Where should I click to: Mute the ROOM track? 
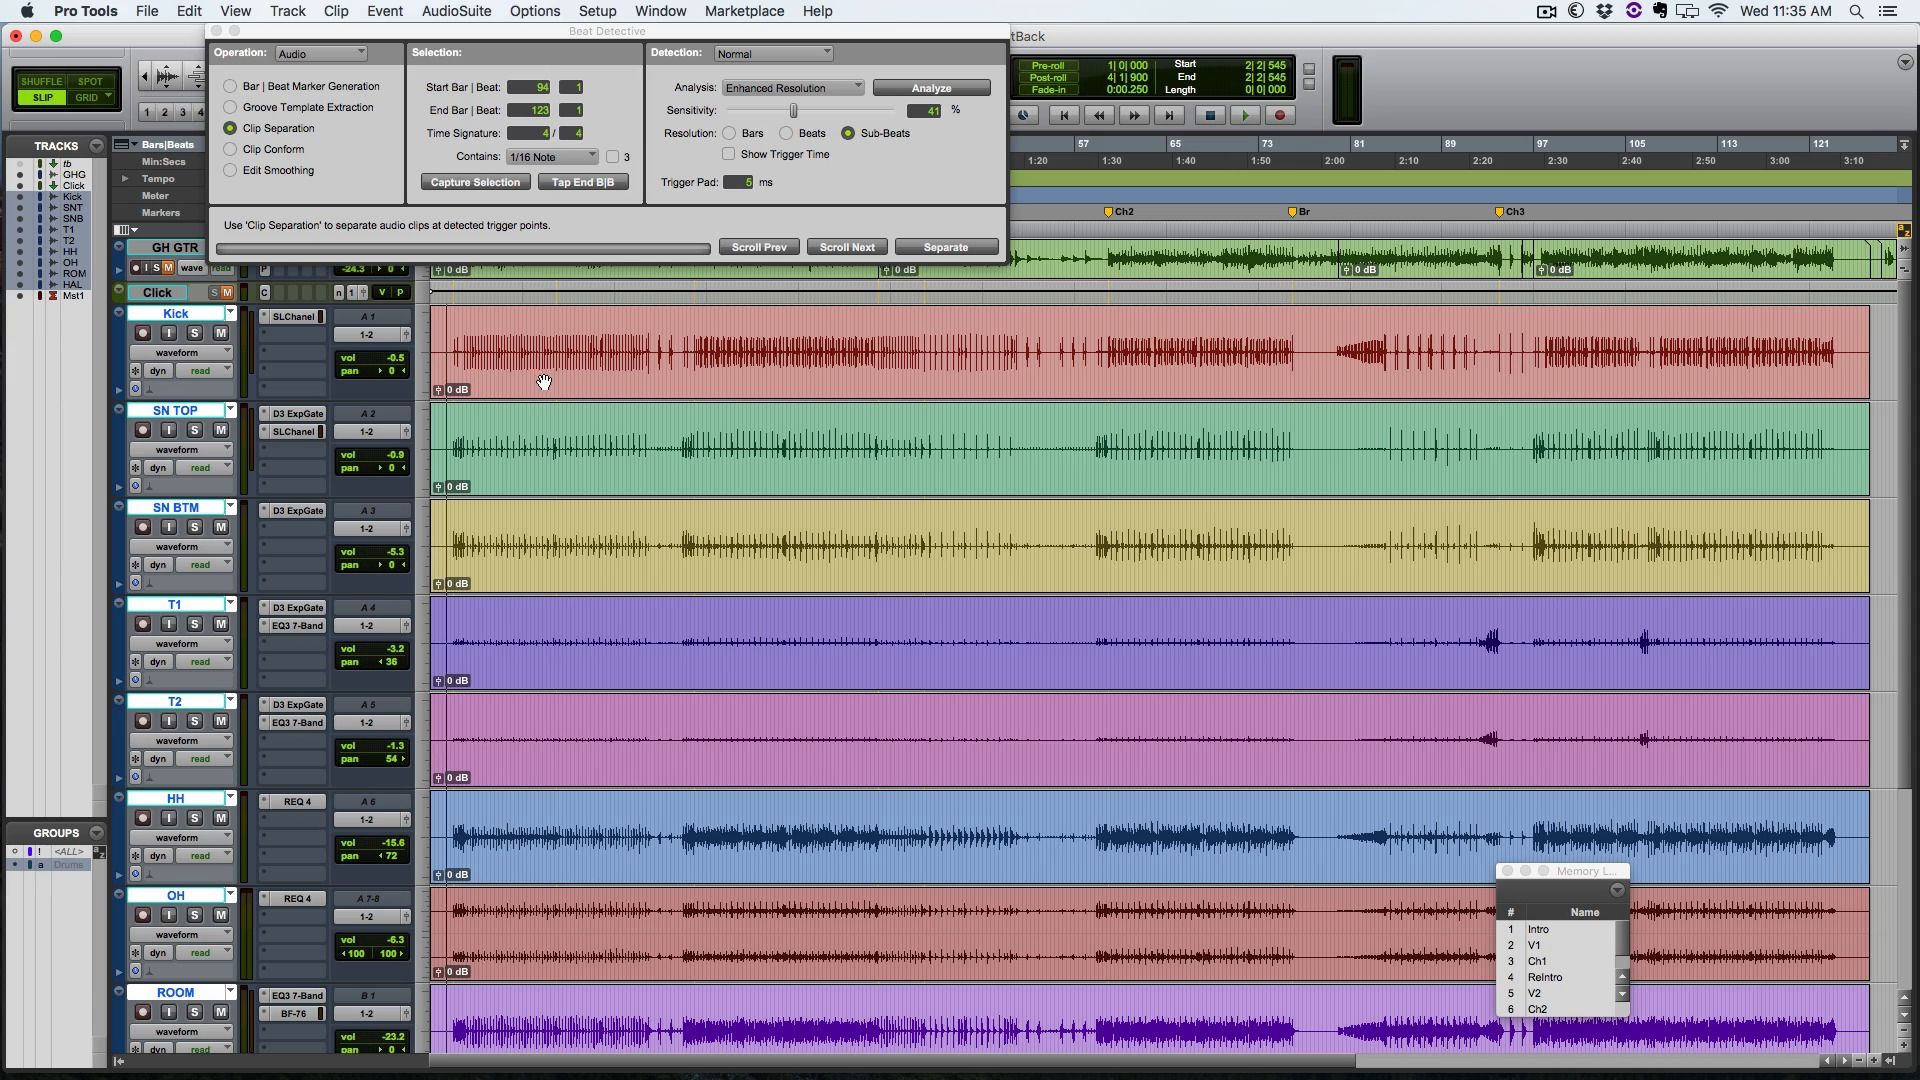(221, 1012)
